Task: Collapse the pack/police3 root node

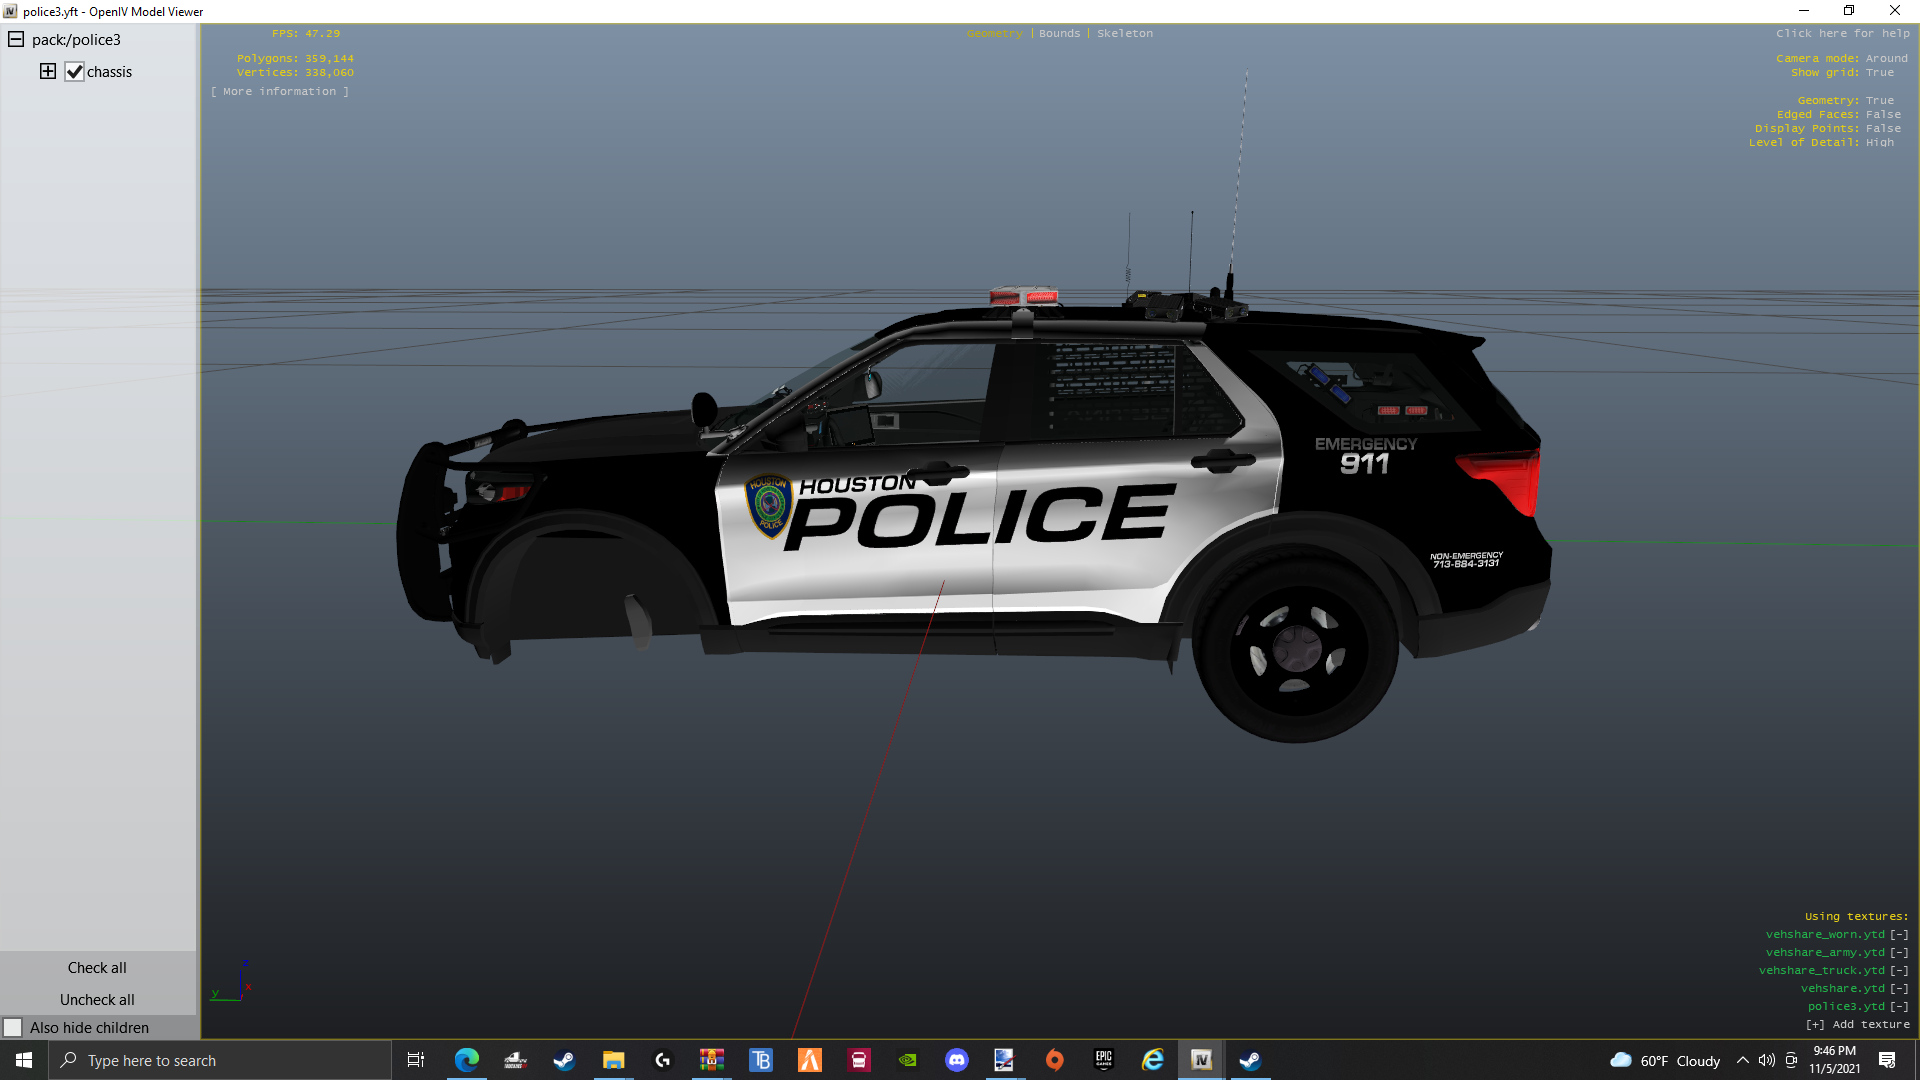Action: click(16, 39)
